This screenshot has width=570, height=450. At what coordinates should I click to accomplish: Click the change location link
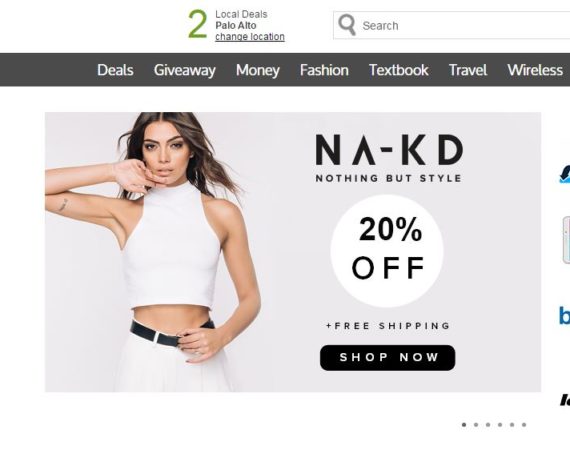click(x=250, y=37)
